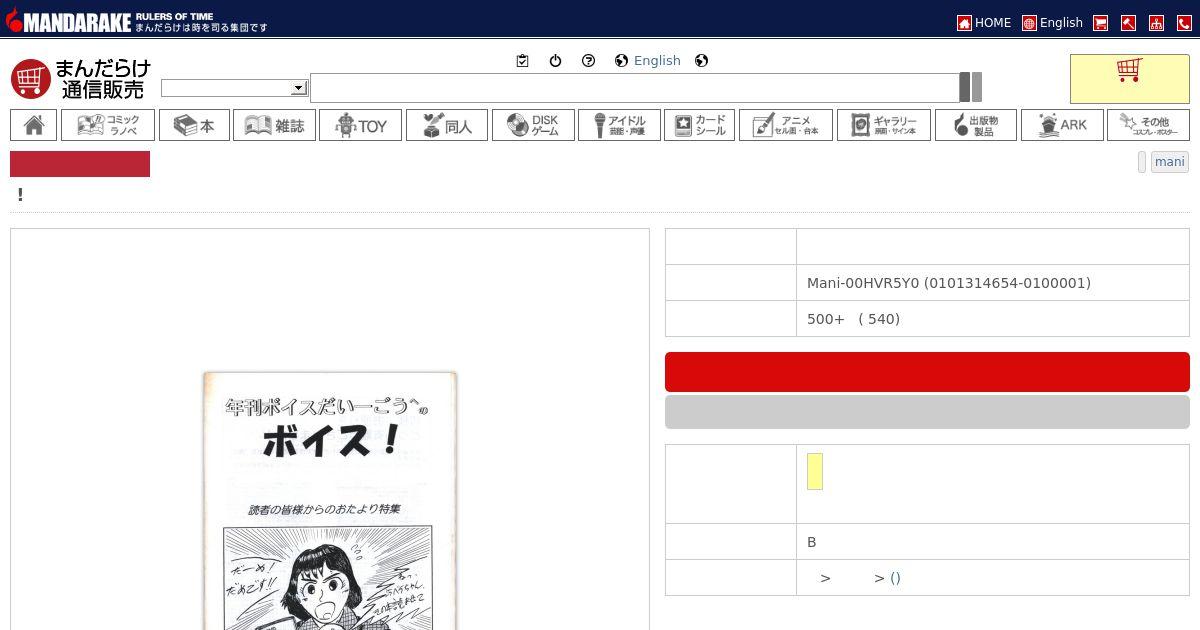Image resolution: width=1200 pixels, height=630 pixels.
Task: Open the yellow shopping cart box
Action: coord(1130,79)
